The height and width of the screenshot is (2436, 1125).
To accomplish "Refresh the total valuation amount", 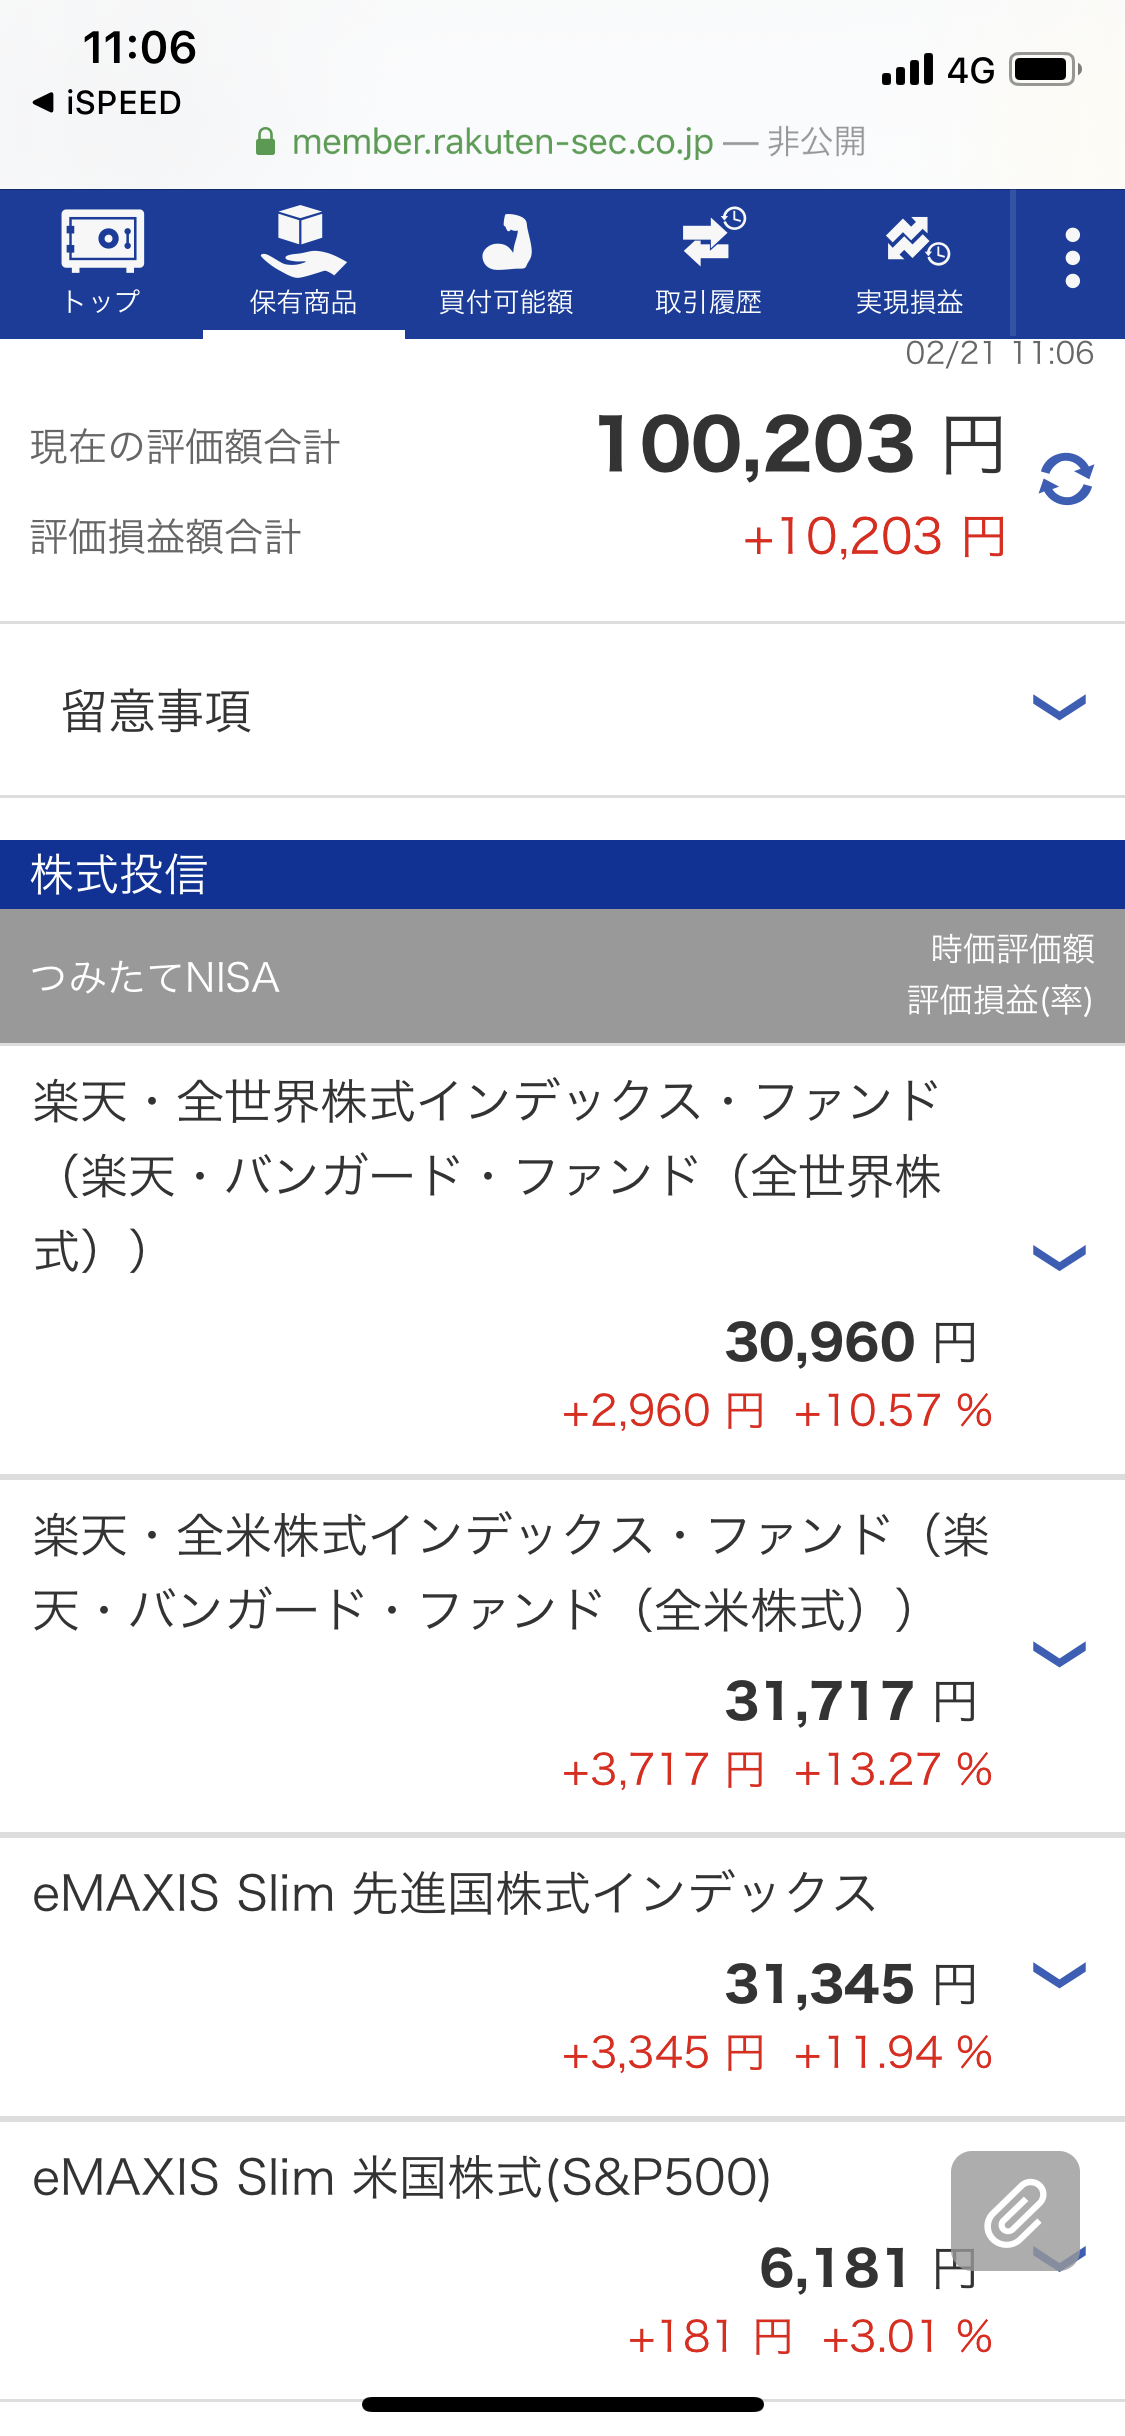I will point(1065,480).
